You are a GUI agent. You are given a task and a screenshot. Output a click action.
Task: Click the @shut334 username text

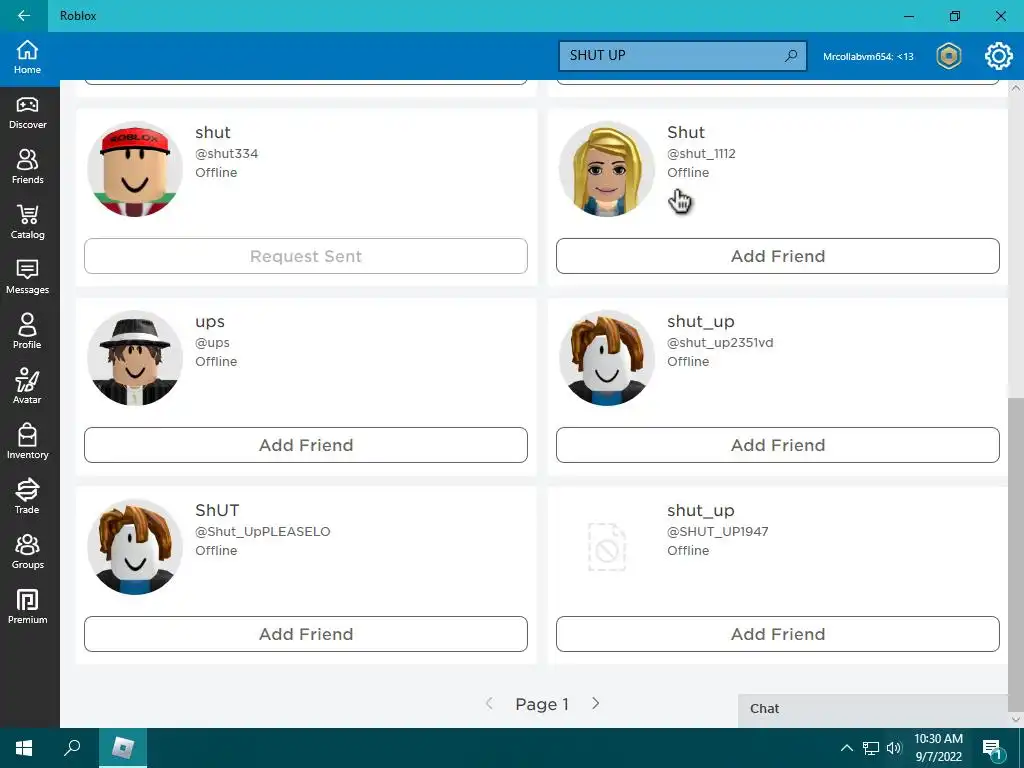click(227, 153)
